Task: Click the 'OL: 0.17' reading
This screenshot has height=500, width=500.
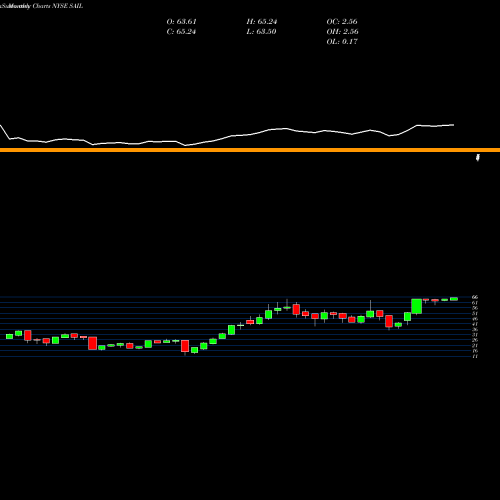Action: [x=342, y=42]
